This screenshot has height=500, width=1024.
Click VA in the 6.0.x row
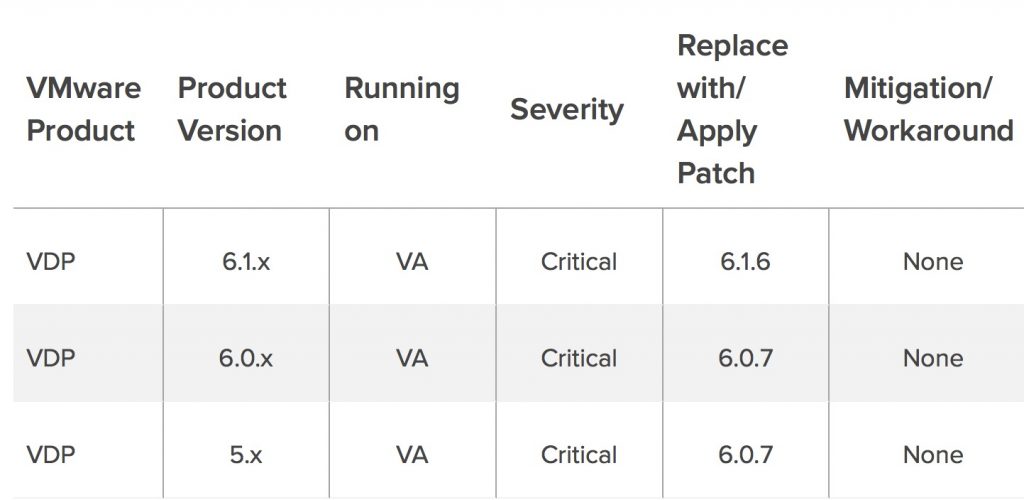412,358
